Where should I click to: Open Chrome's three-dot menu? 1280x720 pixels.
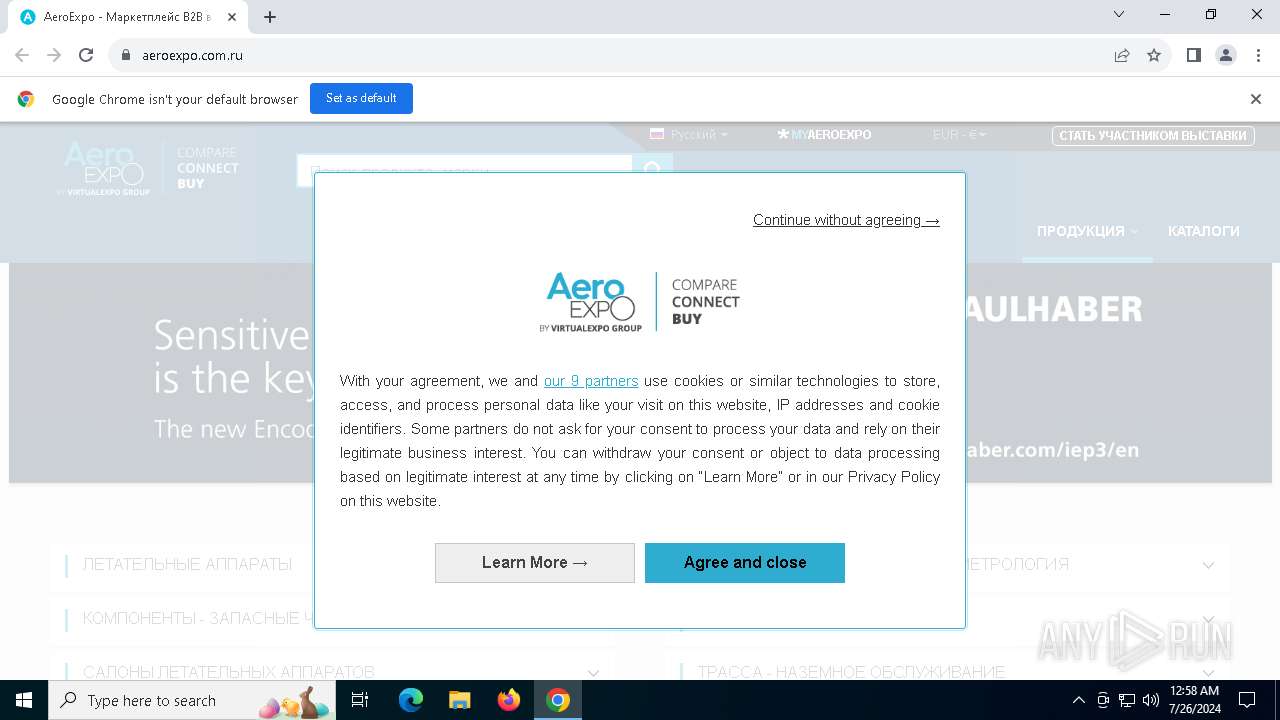[x=1257, y=55]
